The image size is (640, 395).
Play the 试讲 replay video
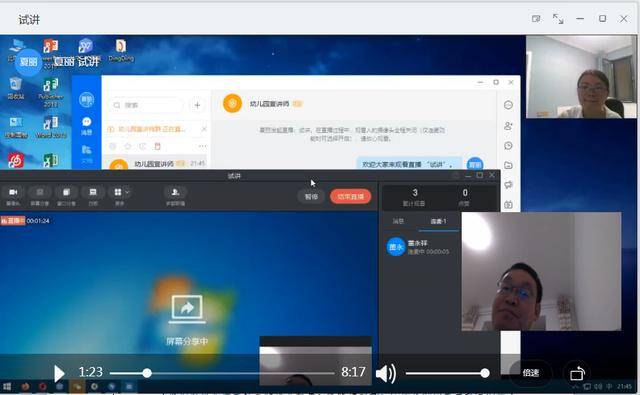pyautogui.click(x=59, y=373)
